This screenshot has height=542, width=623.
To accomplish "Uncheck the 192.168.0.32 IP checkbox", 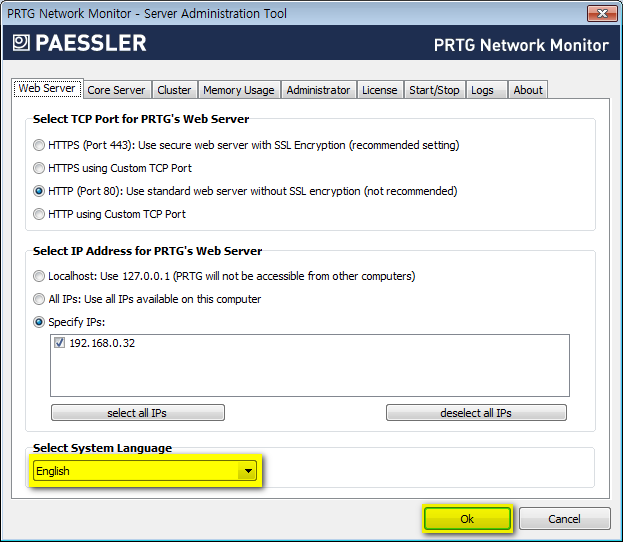I will click(x=60, y=343).
